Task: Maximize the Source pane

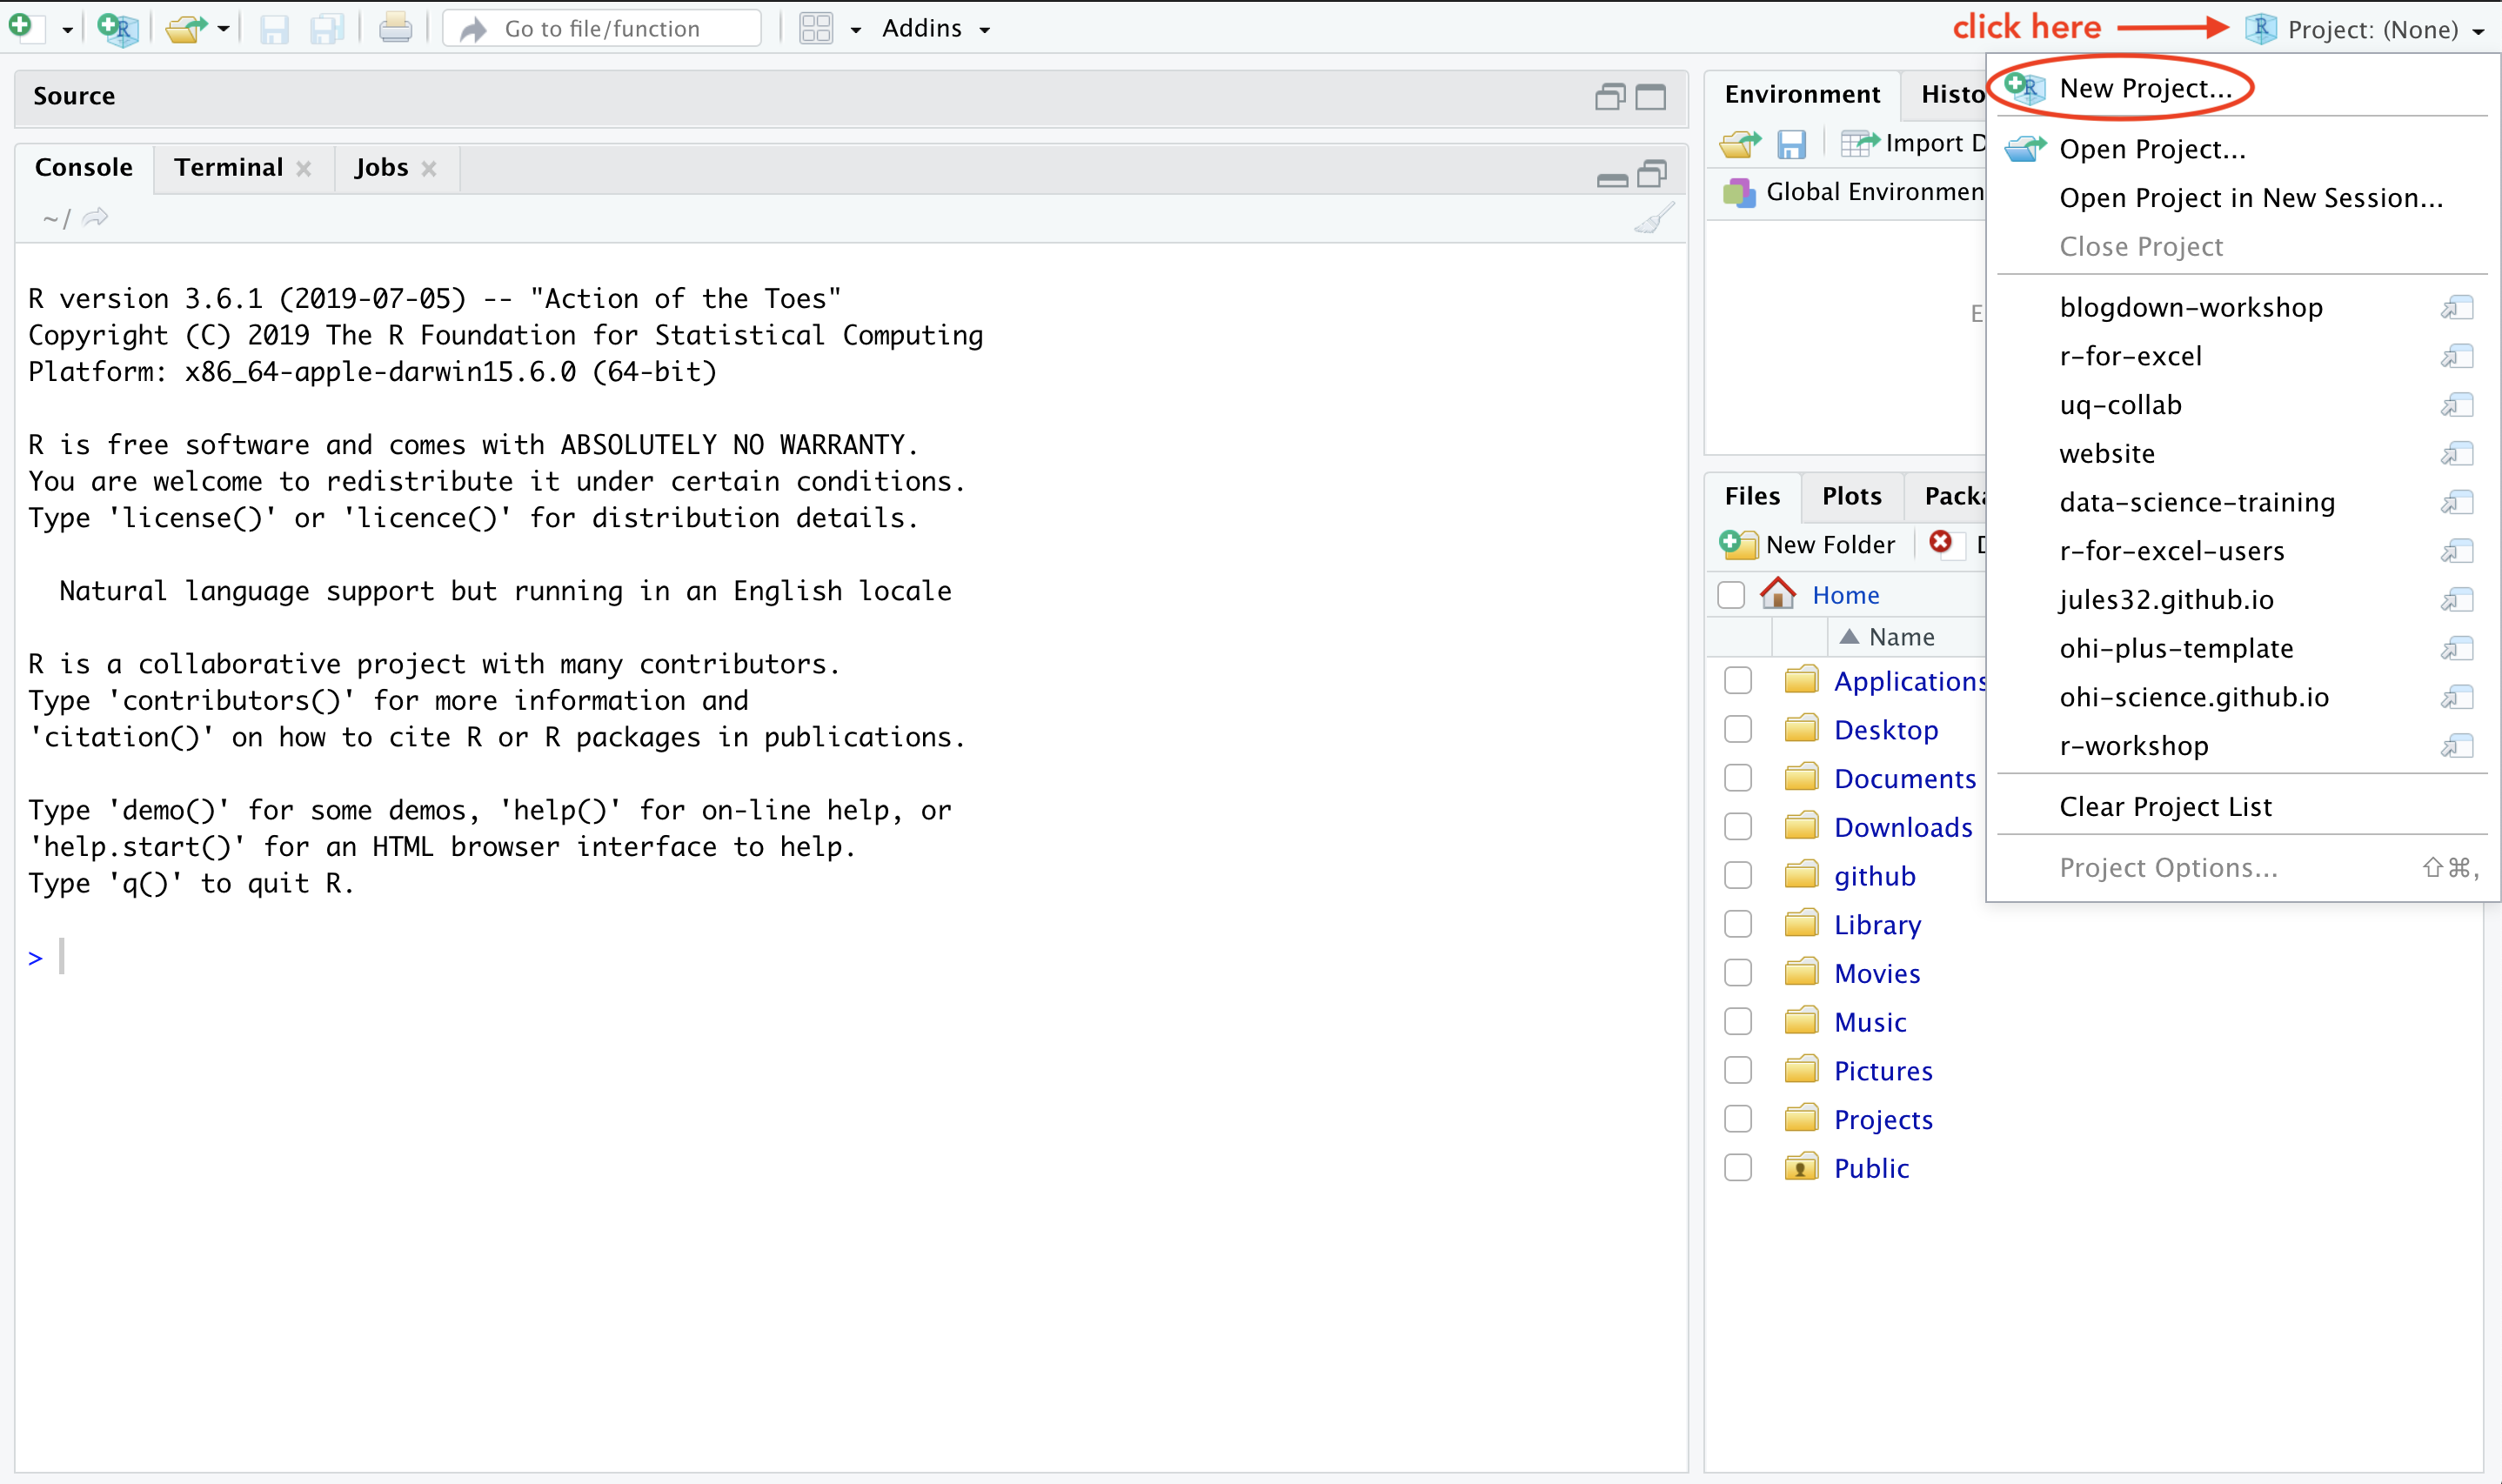Action: point(1650,97)
